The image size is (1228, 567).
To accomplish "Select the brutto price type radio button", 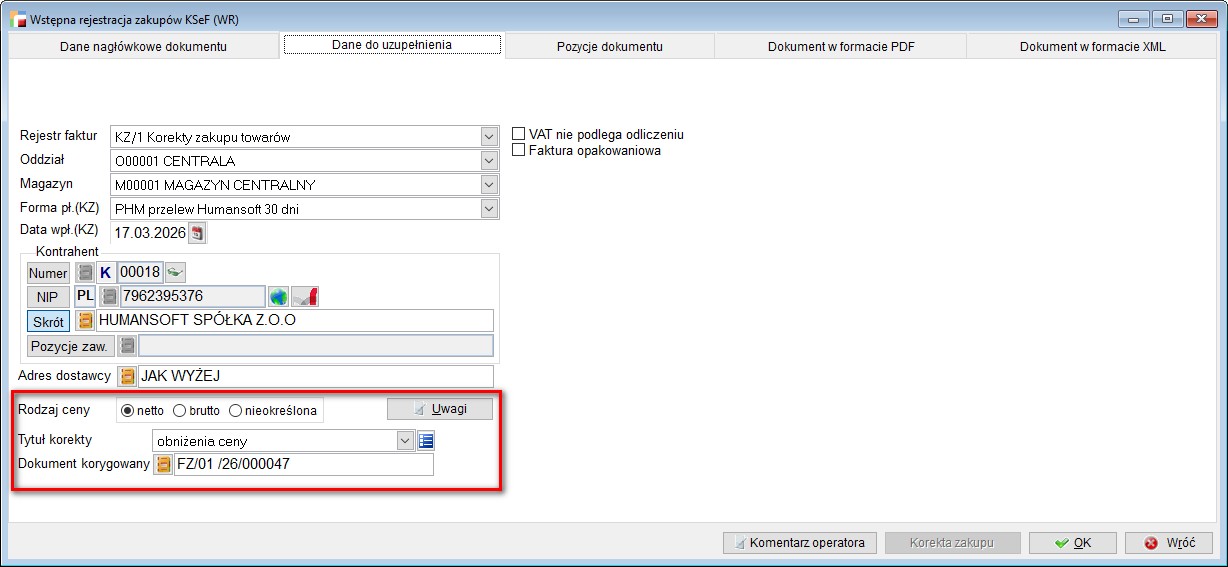I will click(180, 410).
